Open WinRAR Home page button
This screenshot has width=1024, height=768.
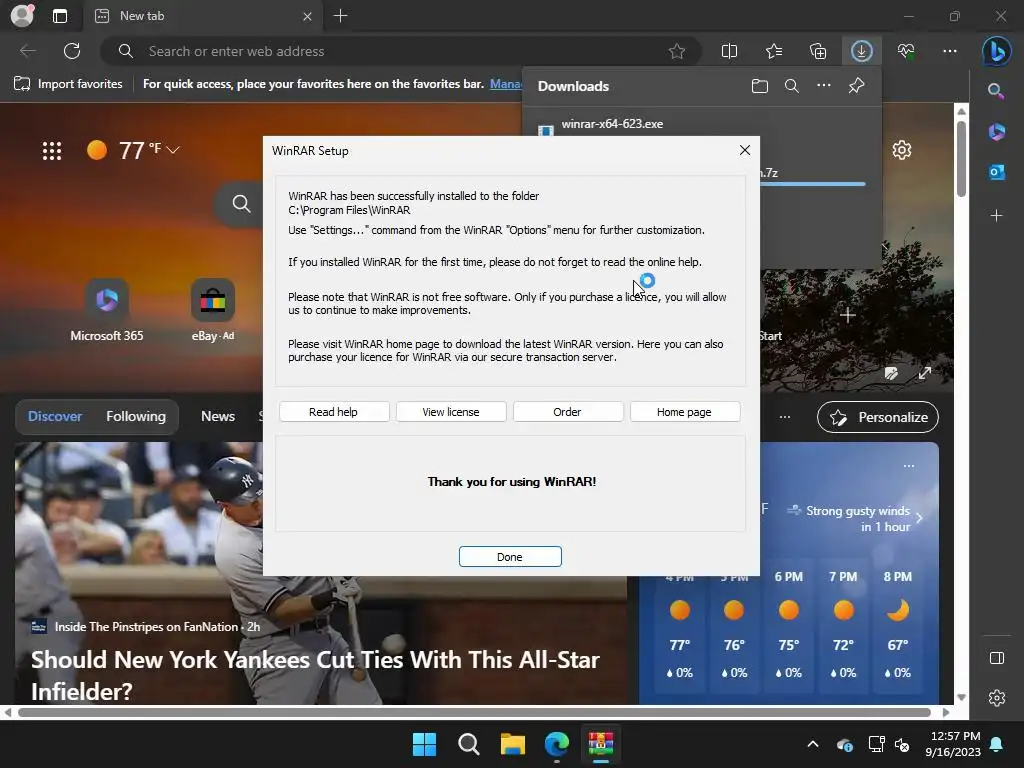684,411
